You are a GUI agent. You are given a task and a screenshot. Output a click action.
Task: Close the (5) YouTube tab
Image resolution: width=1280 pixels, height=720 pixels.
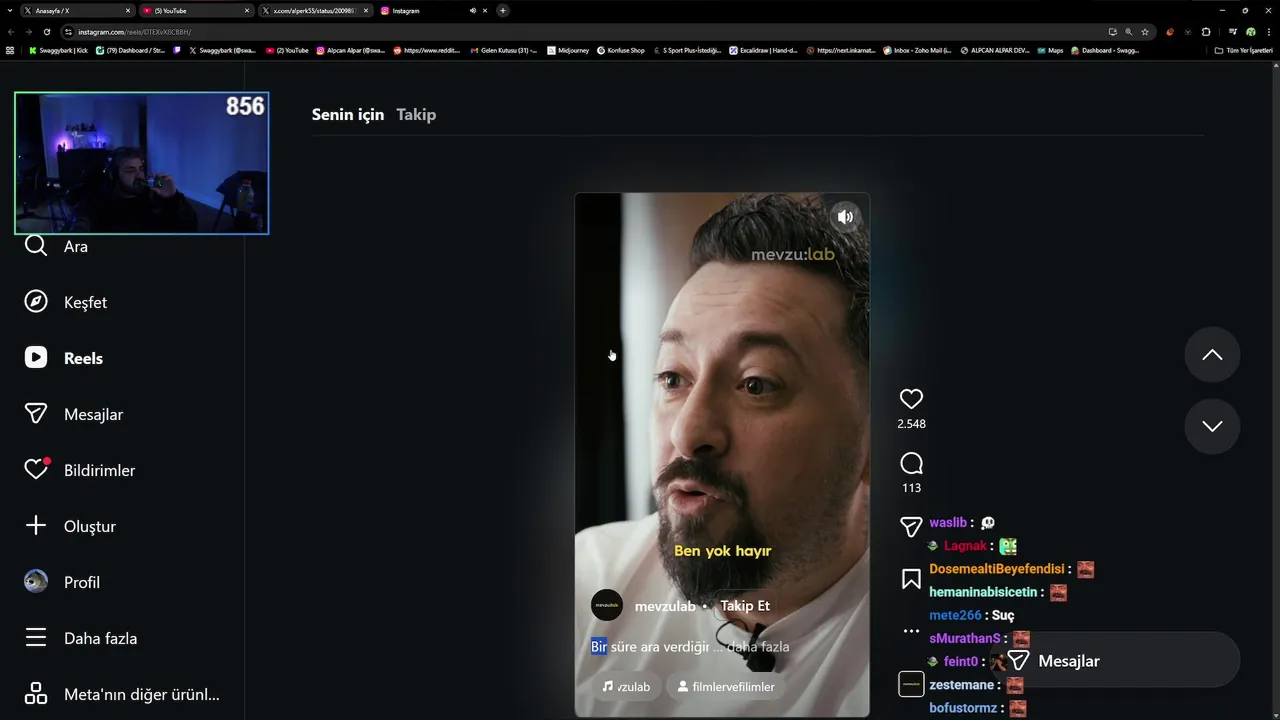pos(247,10)
